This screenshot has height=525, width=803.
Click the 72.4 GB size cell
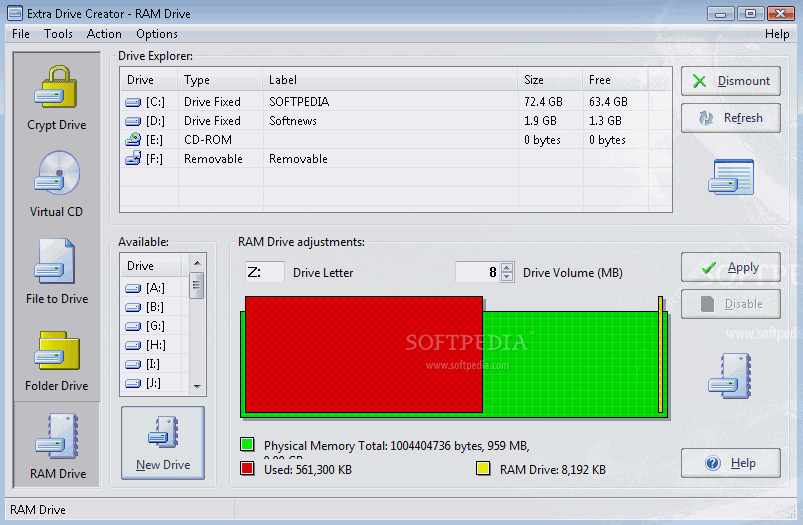543,102
